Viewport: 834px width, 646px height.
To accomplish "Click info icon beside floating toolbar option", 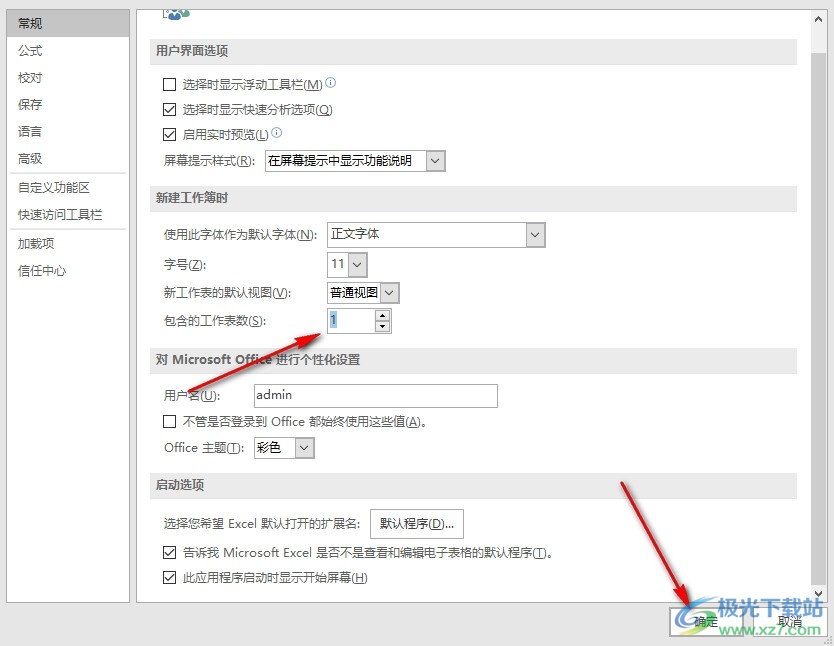I will 331,84.
